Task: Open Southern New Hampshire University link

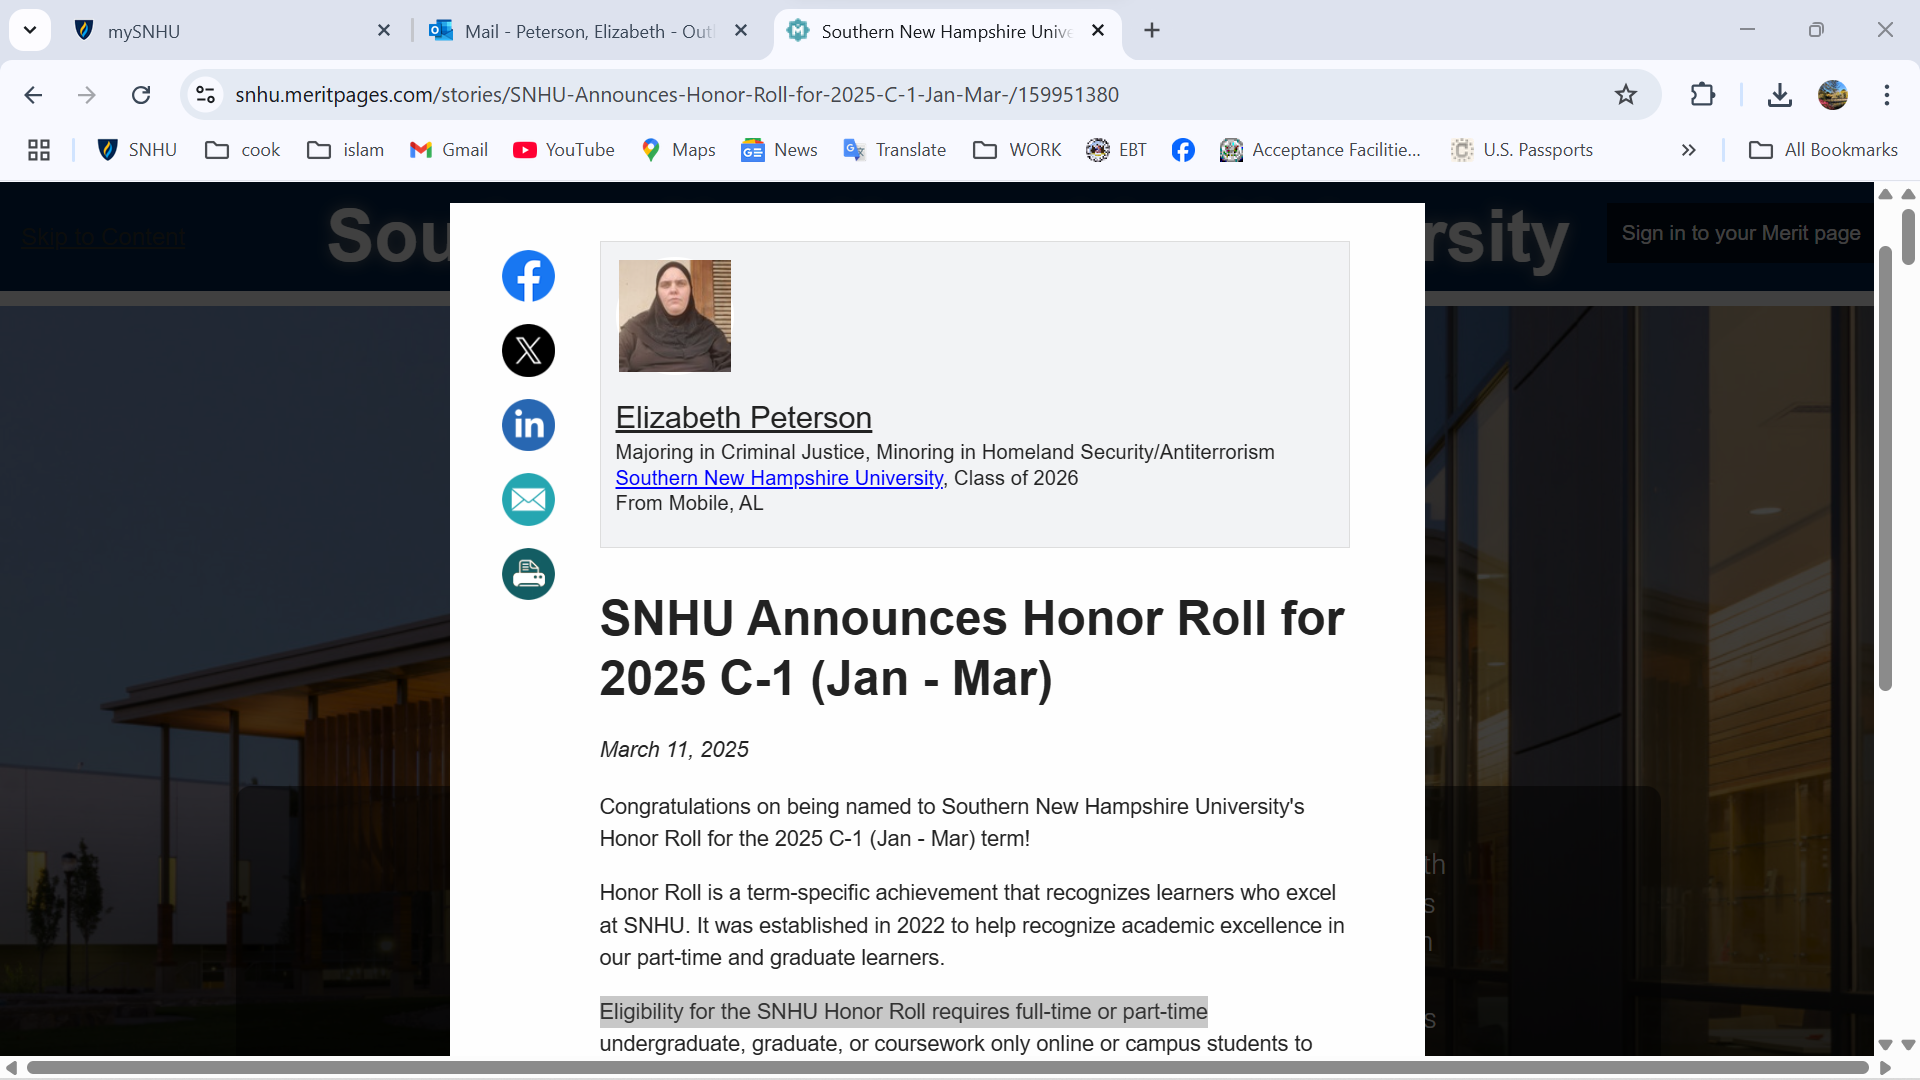Action: coord(779,478)
